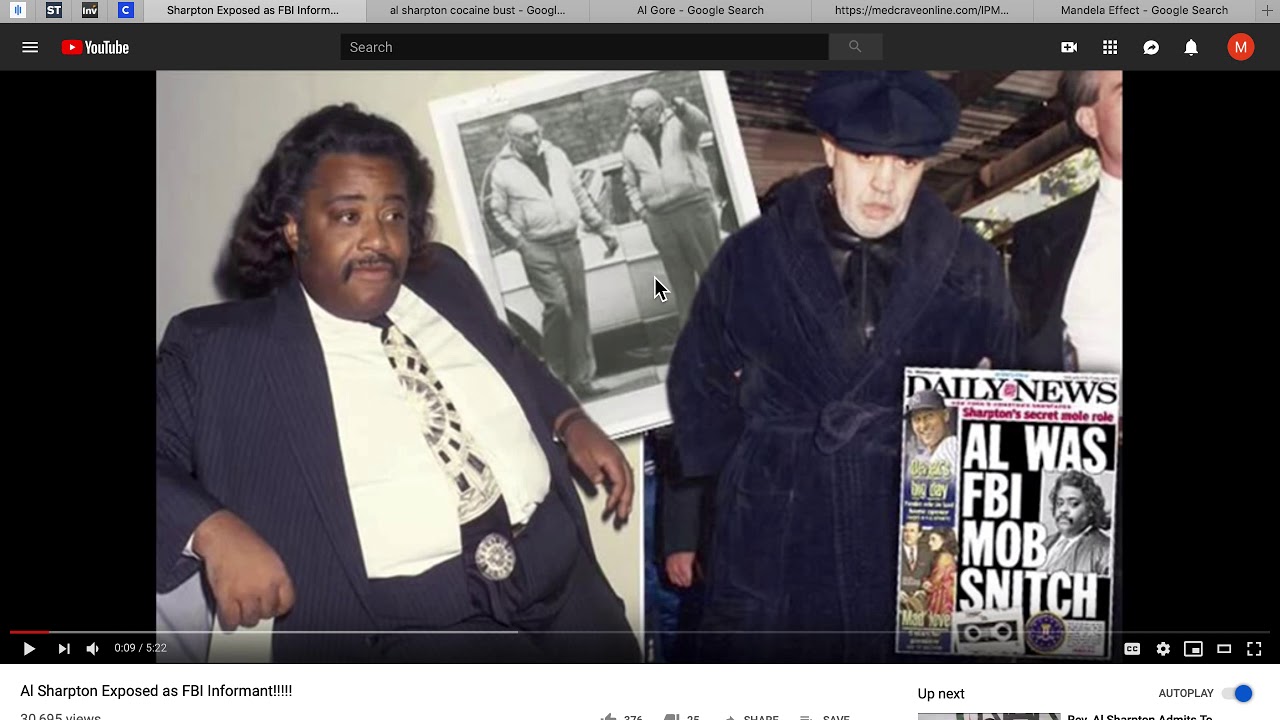Switch to Mandela Effect Google Search tab
The width and height of the screenshot is (1280, 720).
tap(1145, 11)
